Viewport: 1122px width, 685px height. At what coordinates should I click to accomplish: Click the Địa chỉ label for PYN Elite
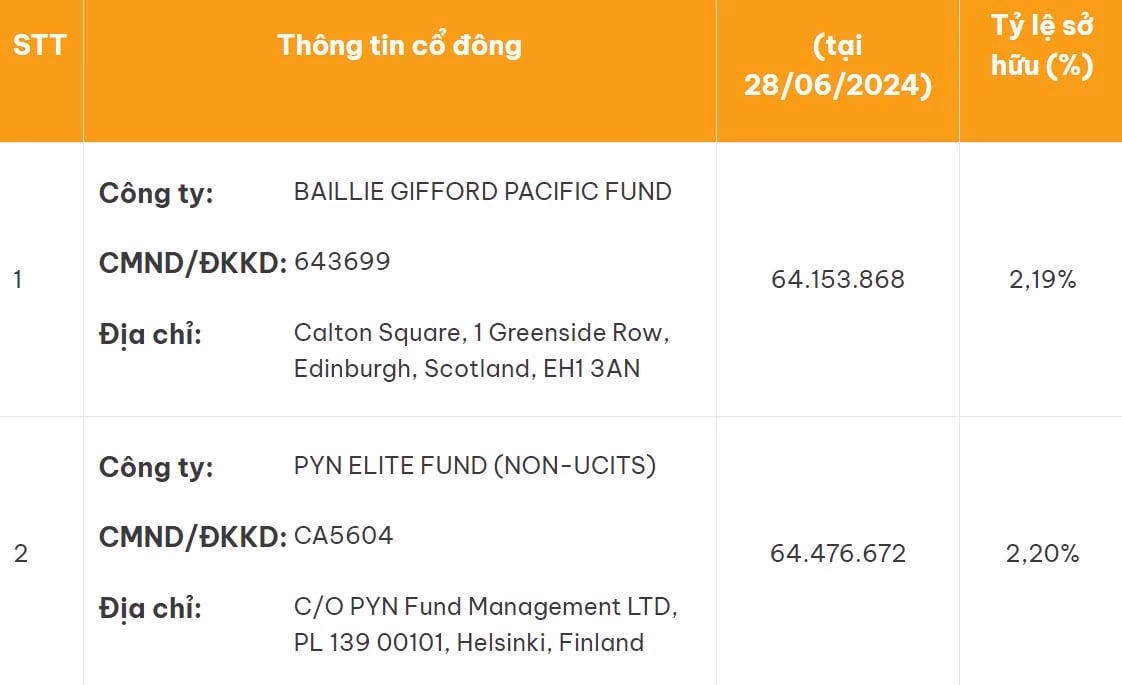pos(150,607)
